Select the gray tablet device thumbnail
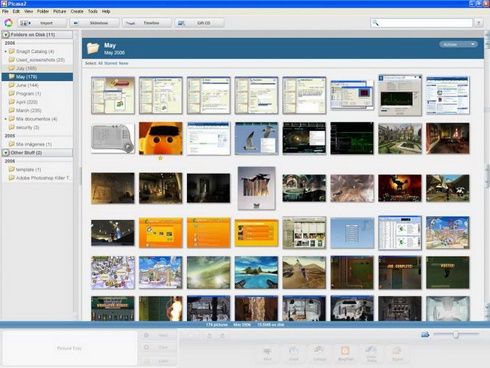Screen dimensions: 490x368 [x=113, y=138]
